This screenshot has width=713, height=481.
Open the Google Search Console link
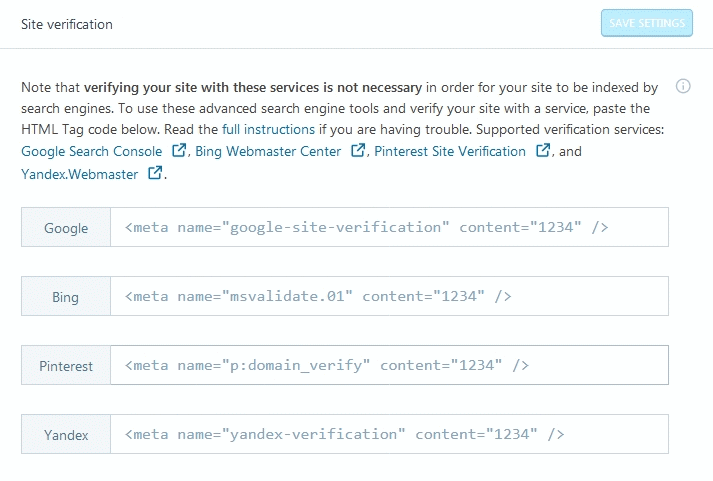click(x=91, y=151)
